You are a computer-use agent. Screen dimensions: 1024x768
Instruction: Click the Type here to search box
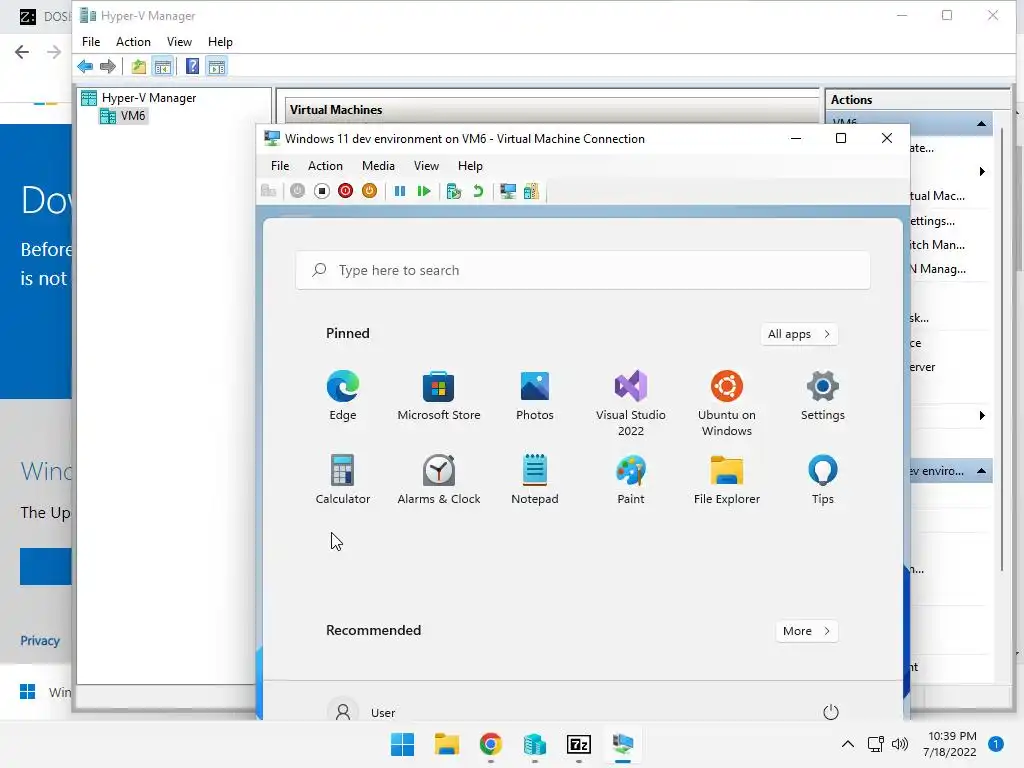click(583, 270)
